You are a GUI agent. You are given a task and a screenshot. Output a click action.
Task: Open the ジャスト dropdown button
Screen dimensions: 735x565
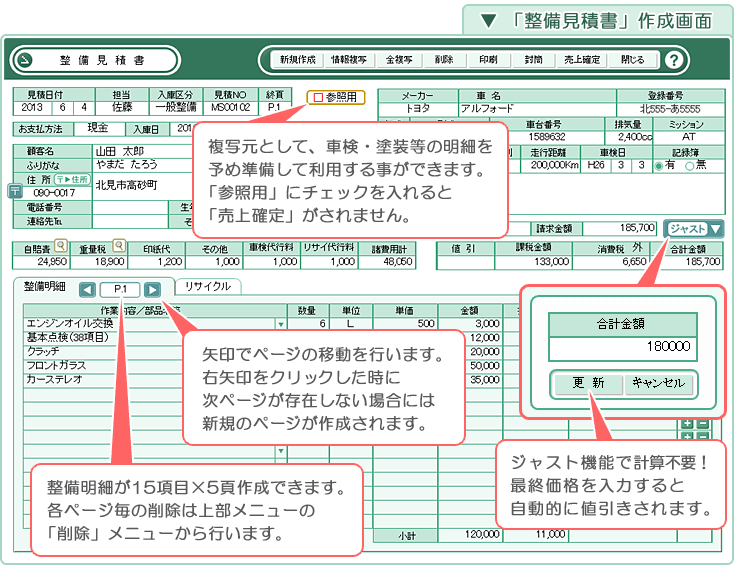(694, 229)
